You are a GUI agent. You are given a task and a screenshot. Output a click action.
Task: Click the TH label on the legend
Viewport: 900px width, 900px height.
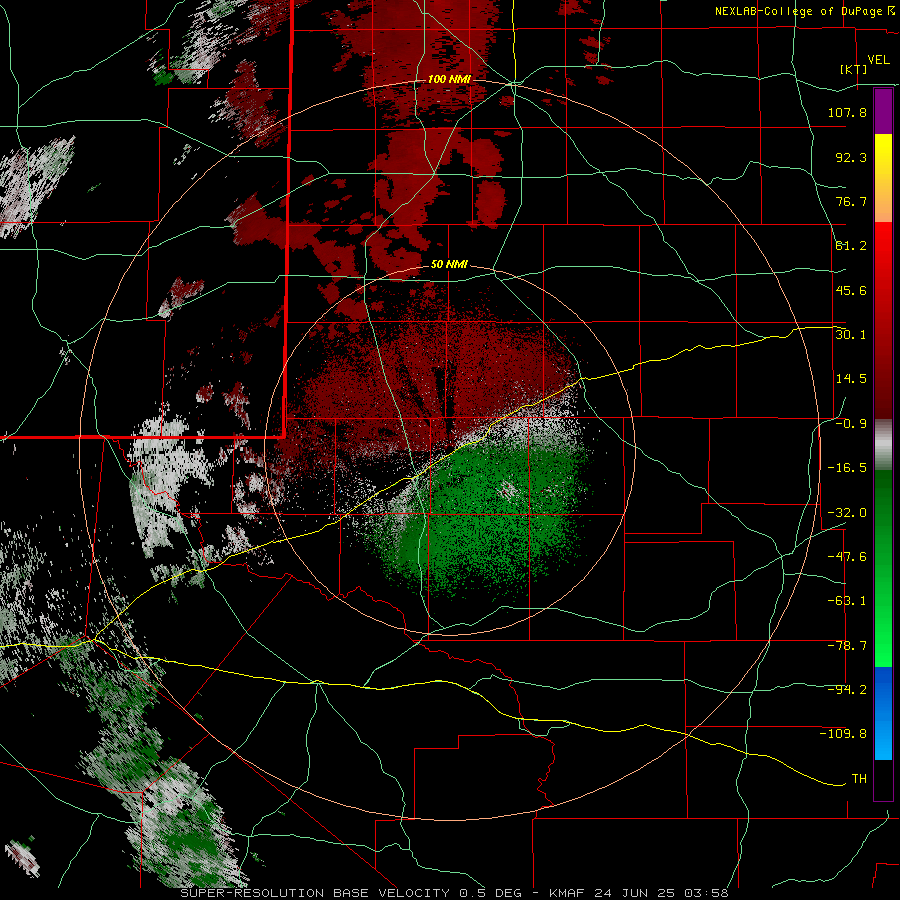click(859, 779)
